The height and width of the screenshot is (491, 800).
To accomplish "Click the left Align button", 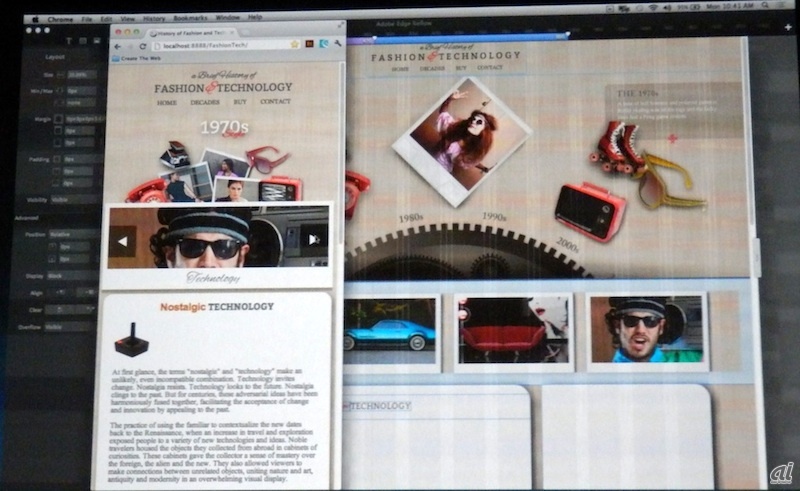I will tap(60, 292).
